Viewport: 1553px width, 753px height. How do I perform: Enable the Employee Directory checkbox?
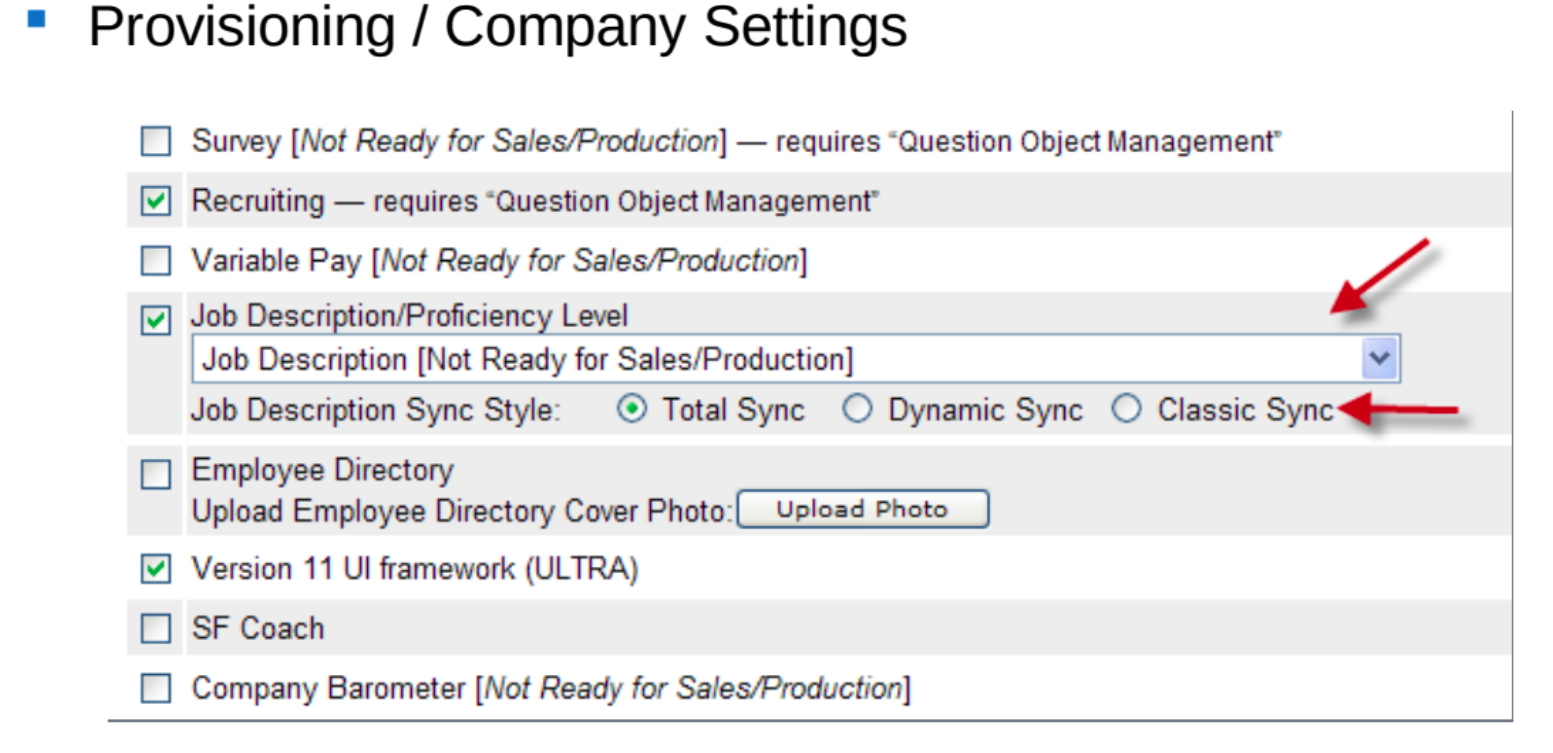(155, 476)
